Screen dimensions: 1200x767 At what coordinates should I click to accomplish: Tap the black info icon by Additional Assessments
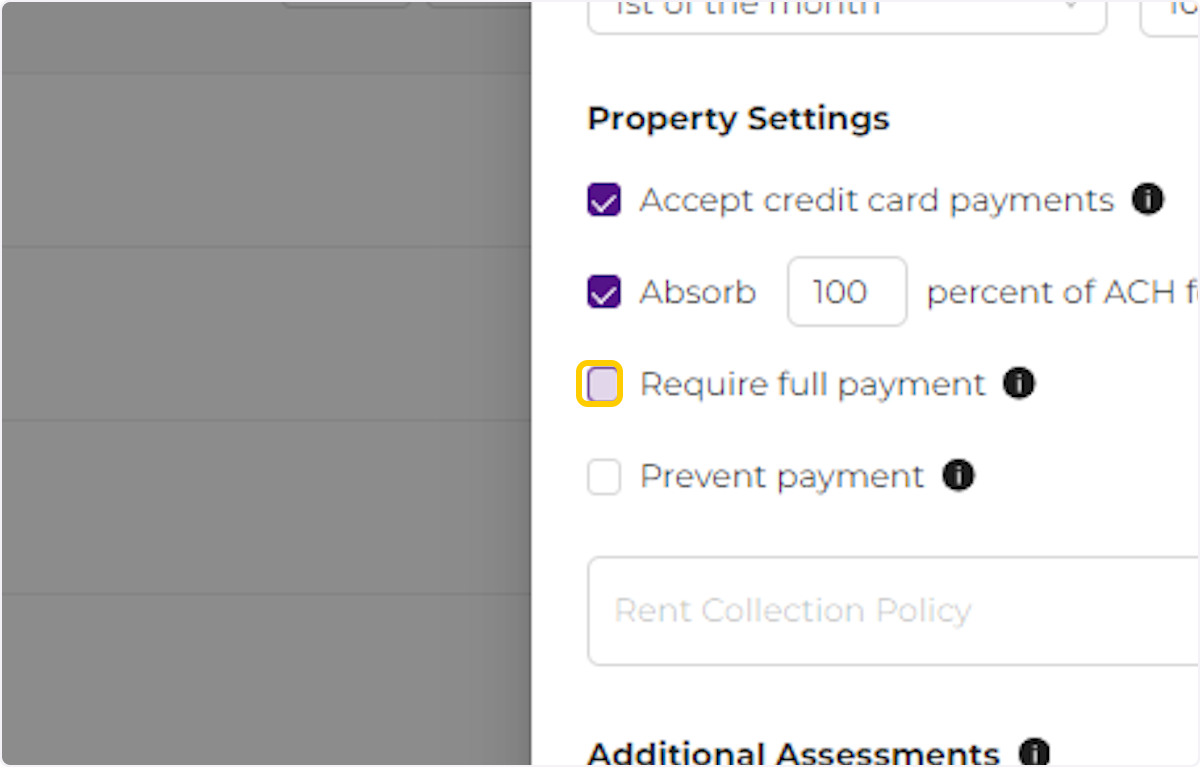coord(1034,751)
